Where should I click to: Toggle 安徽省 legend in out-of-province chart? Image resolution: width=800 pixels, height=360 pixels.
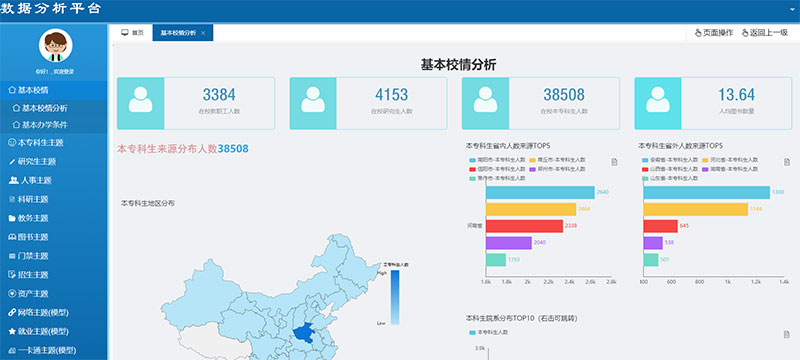pyautogui.click(x=669, y=160)
